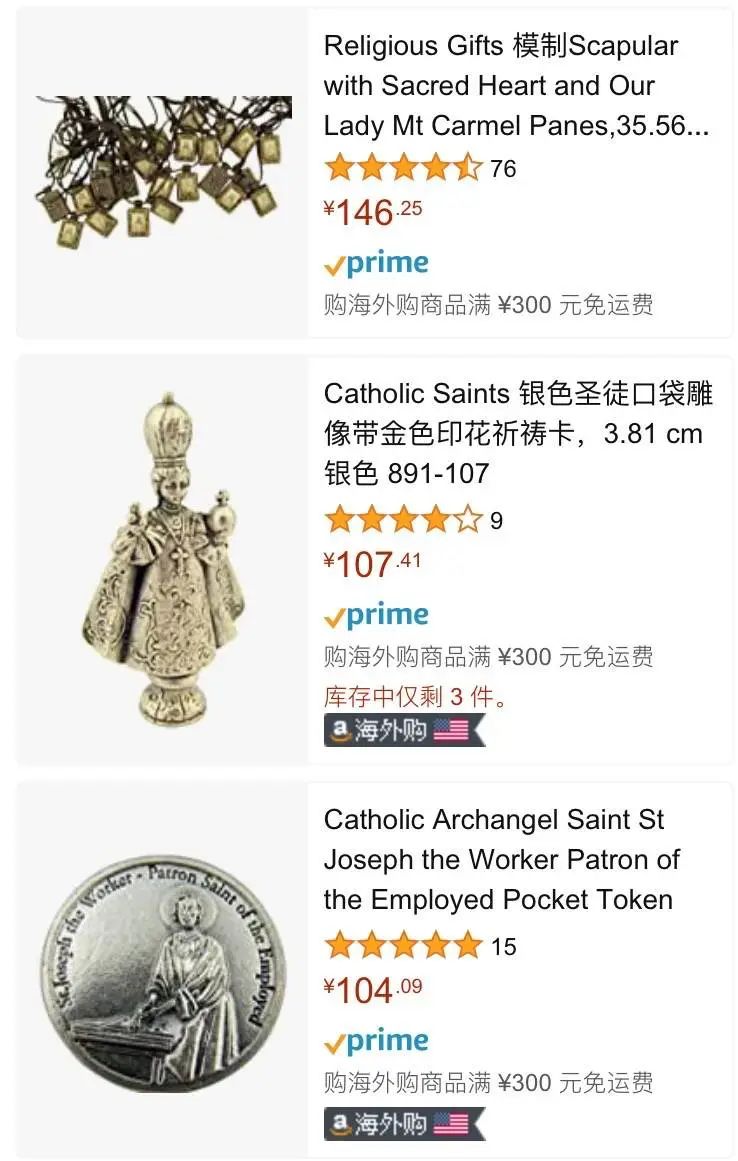The height and width of the screenshot is (1161, 738).
Task: Click the 海外购 badge on saint statue item
Action: click(x=404, y=731)
